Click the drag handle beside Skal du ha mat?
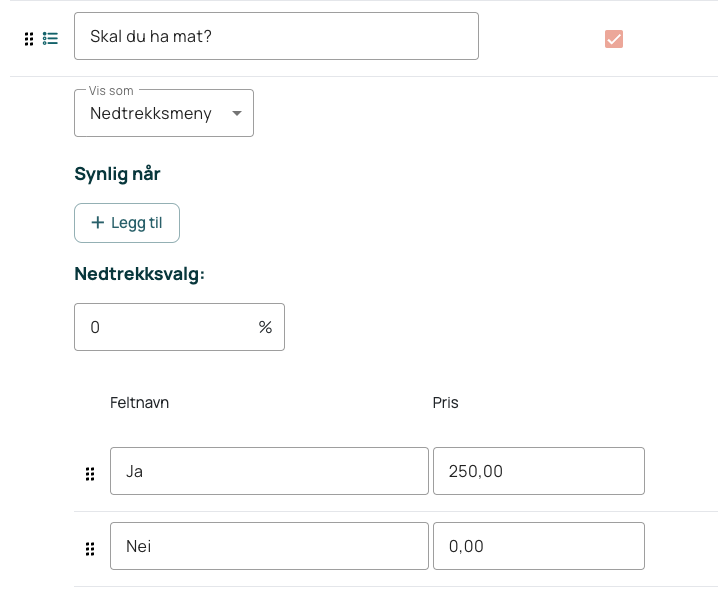718x593 pixels. point(29,39)
